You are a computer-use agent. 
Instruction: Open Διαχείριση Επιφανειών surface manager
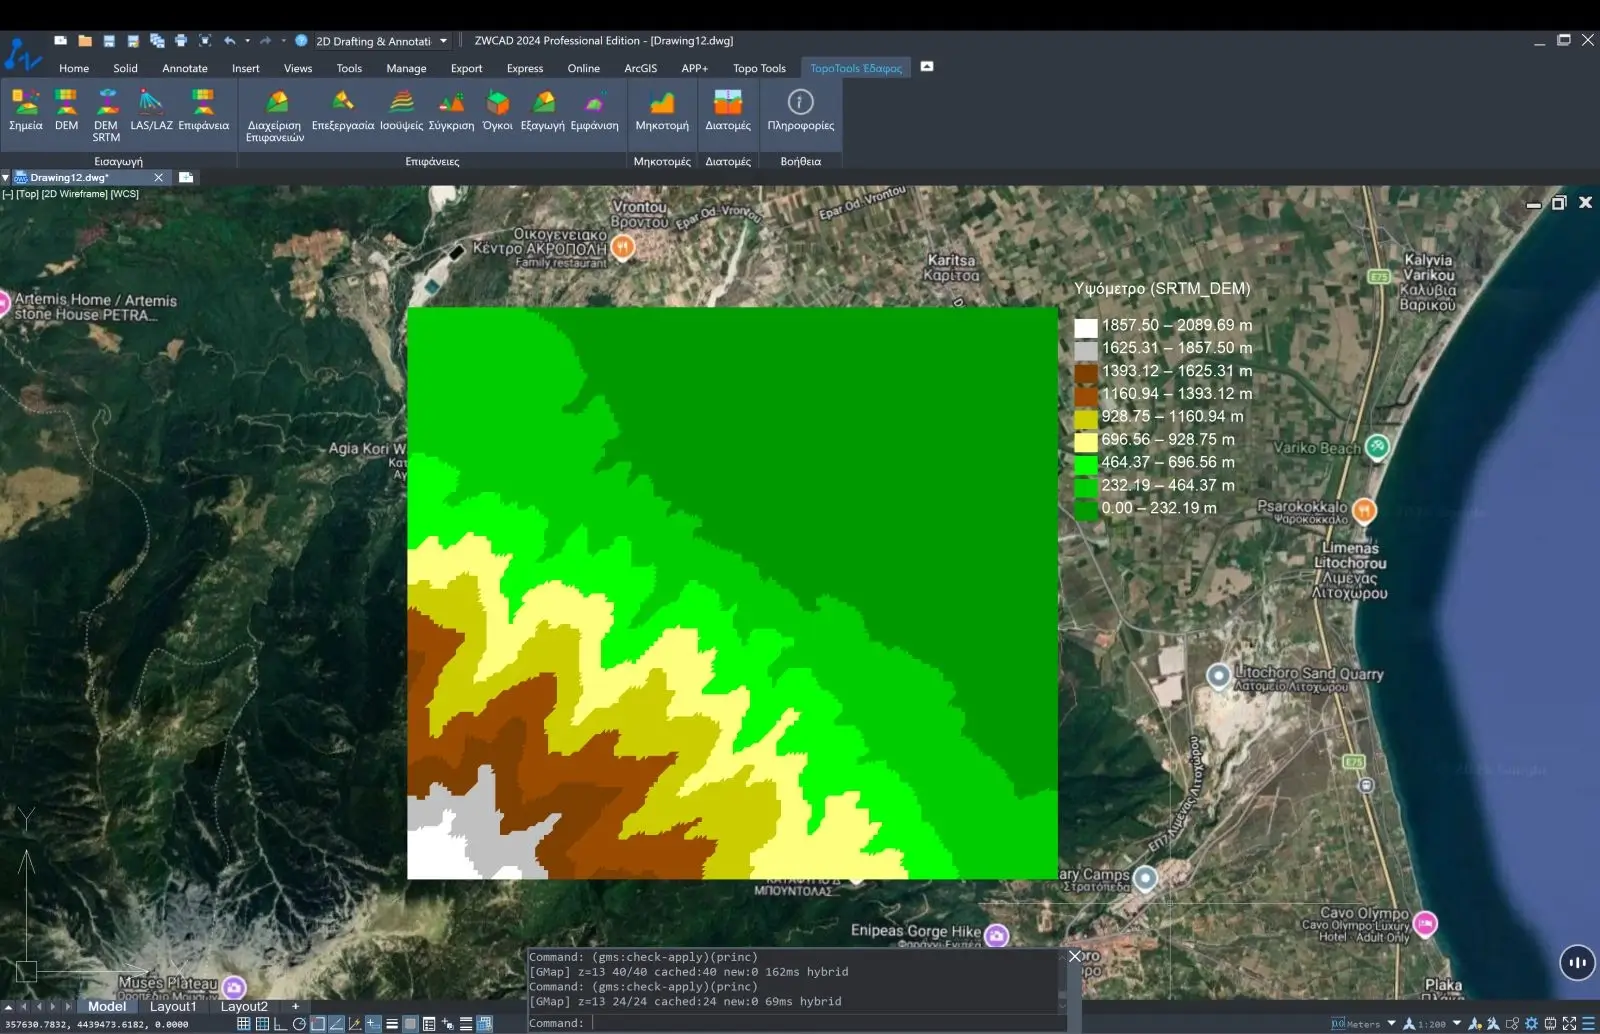pos(275,115)
